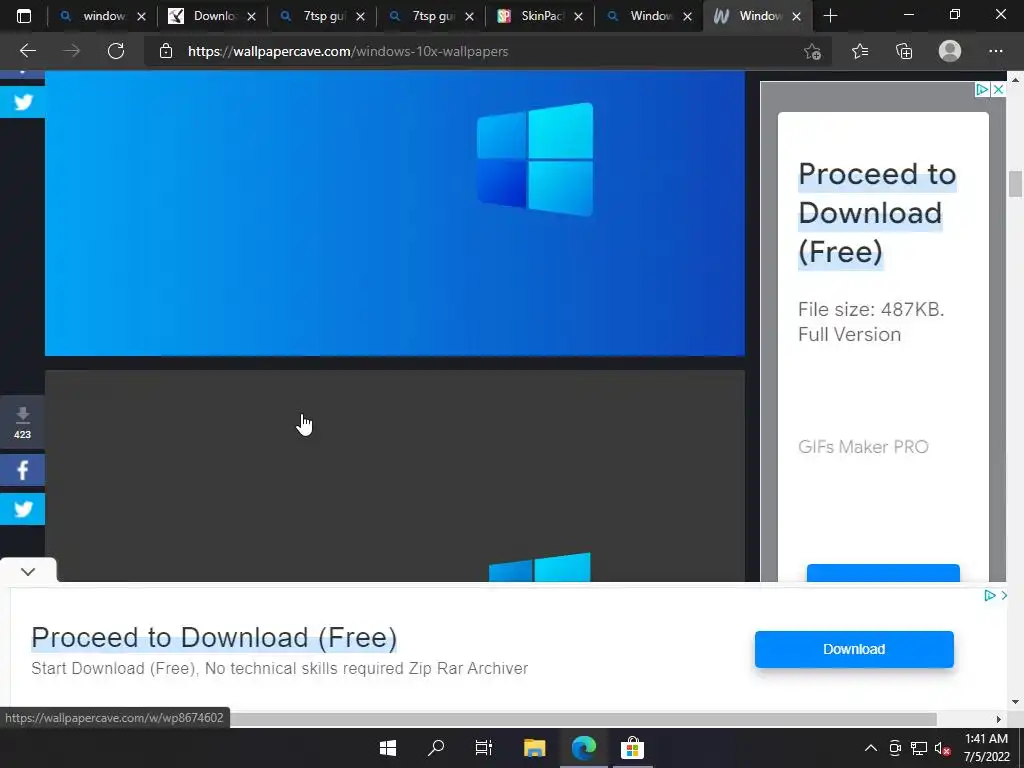Switch to the 'Downlo' tab
The width and height of the screenshot is (1024, 768).
click(x=212, y=16)
